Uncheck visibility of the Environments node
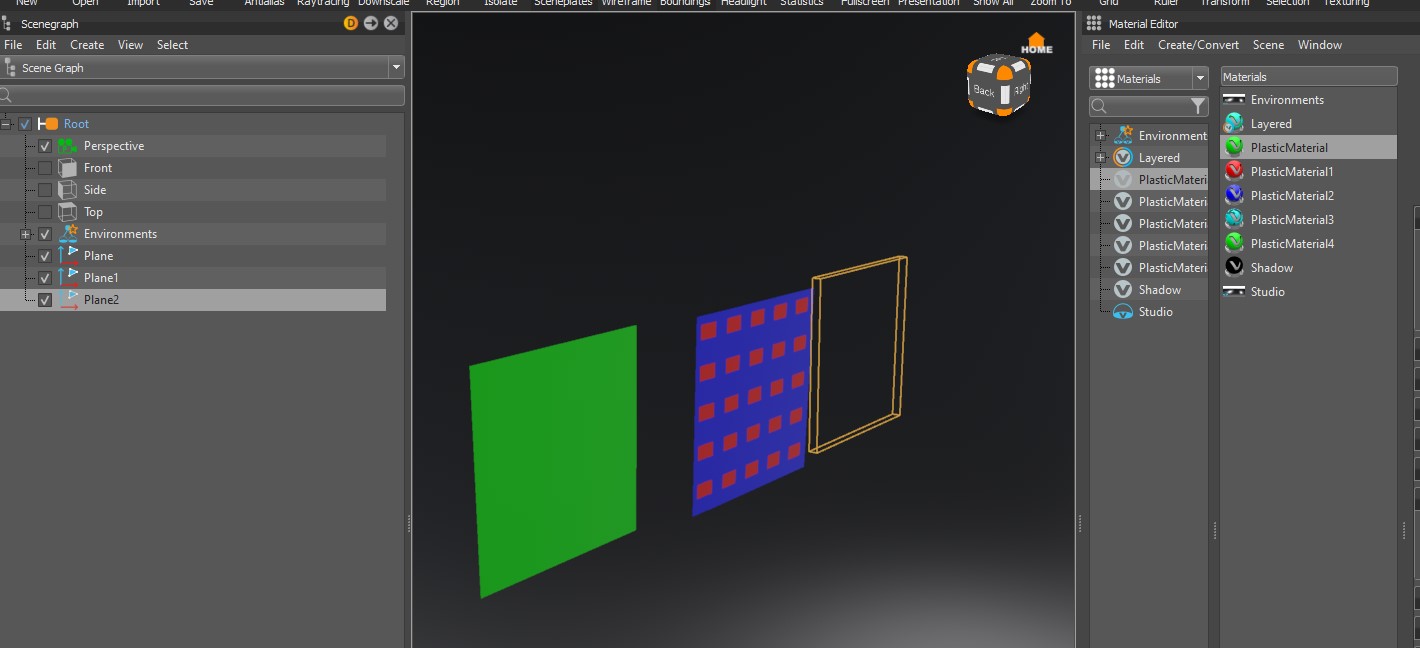Viewport: 1420px width, 648px height. click(x=44, y=233)
